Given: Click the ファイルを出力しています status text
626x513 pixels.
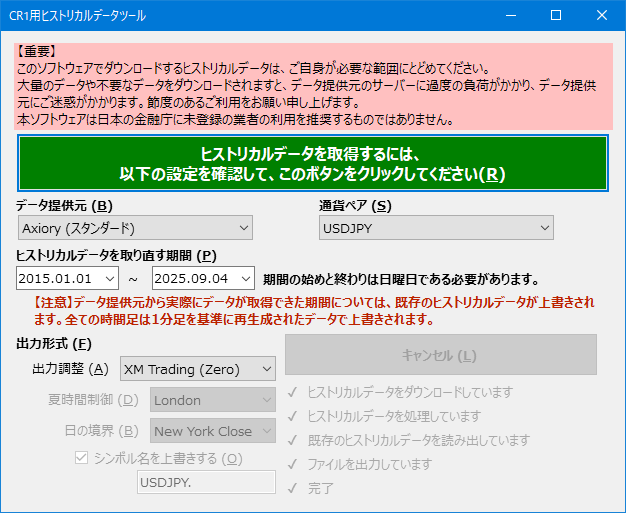Looking at the screenshot, I should click(370, 464).
